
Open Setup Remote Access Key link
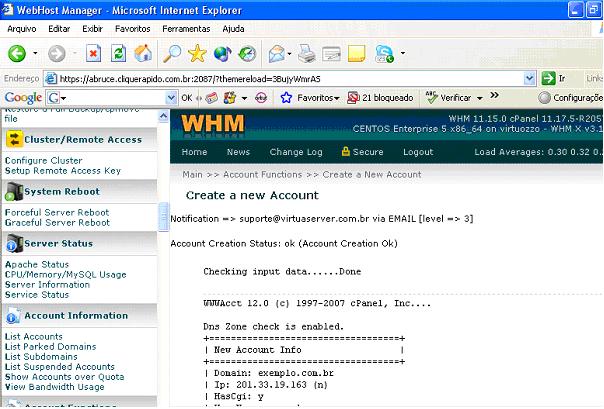click(63, 171)
